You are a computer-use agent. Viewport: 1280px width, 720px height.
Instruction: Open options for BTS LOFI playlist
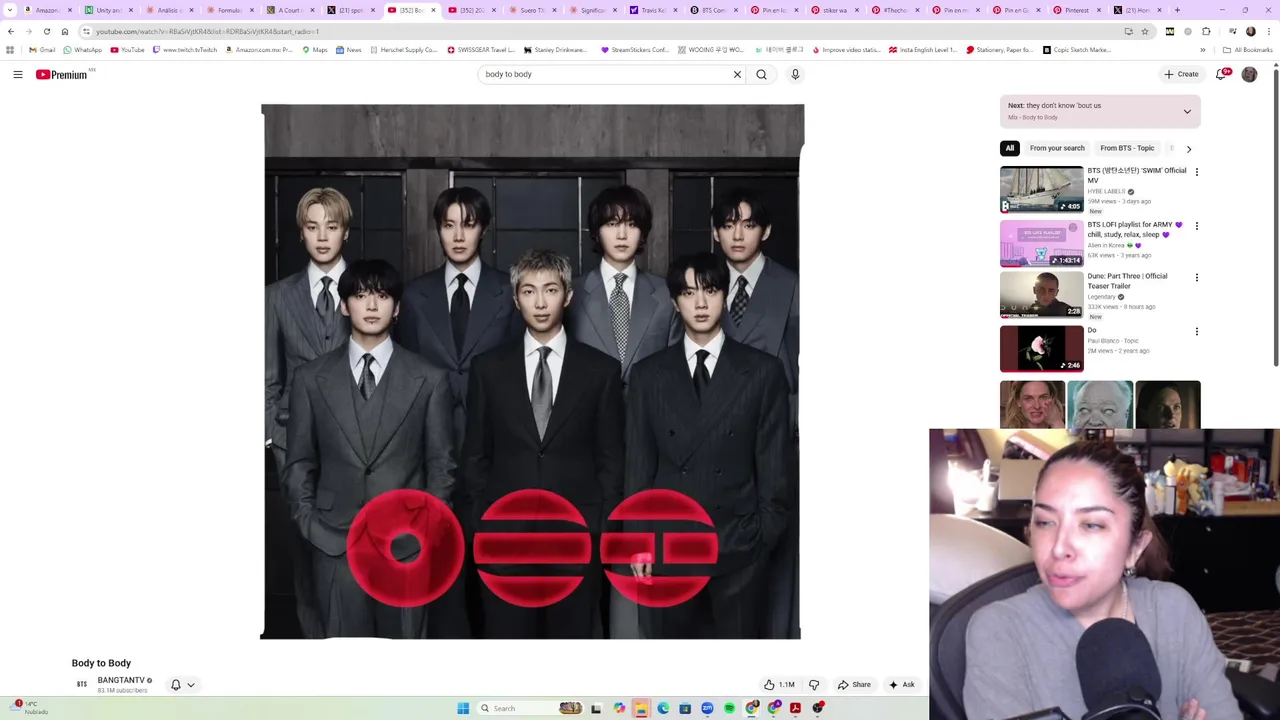(x=1197, y=226)
